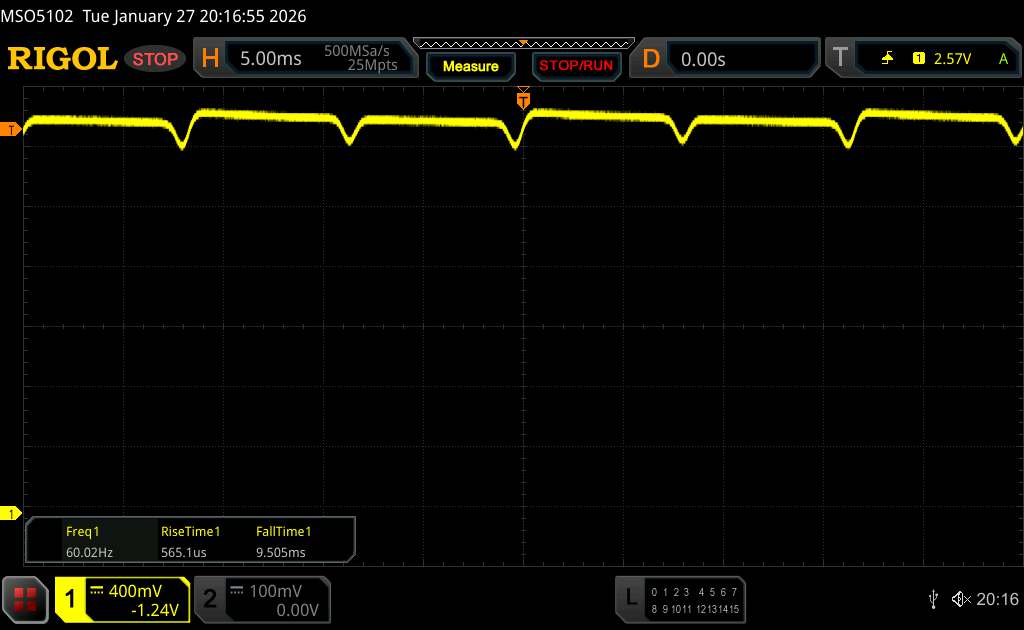
Task: Click the orange D delay icon
Action: click(x=651, y=59)
